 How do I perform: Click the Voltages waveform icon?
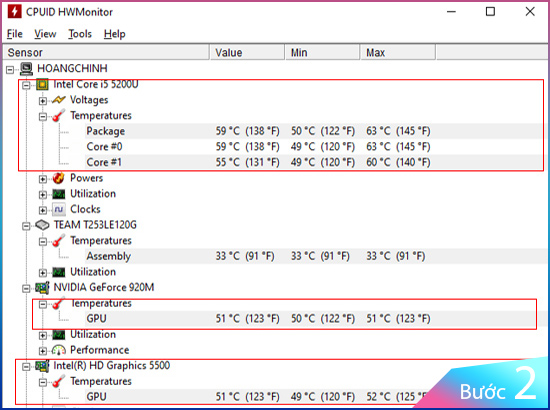point(59,100)
